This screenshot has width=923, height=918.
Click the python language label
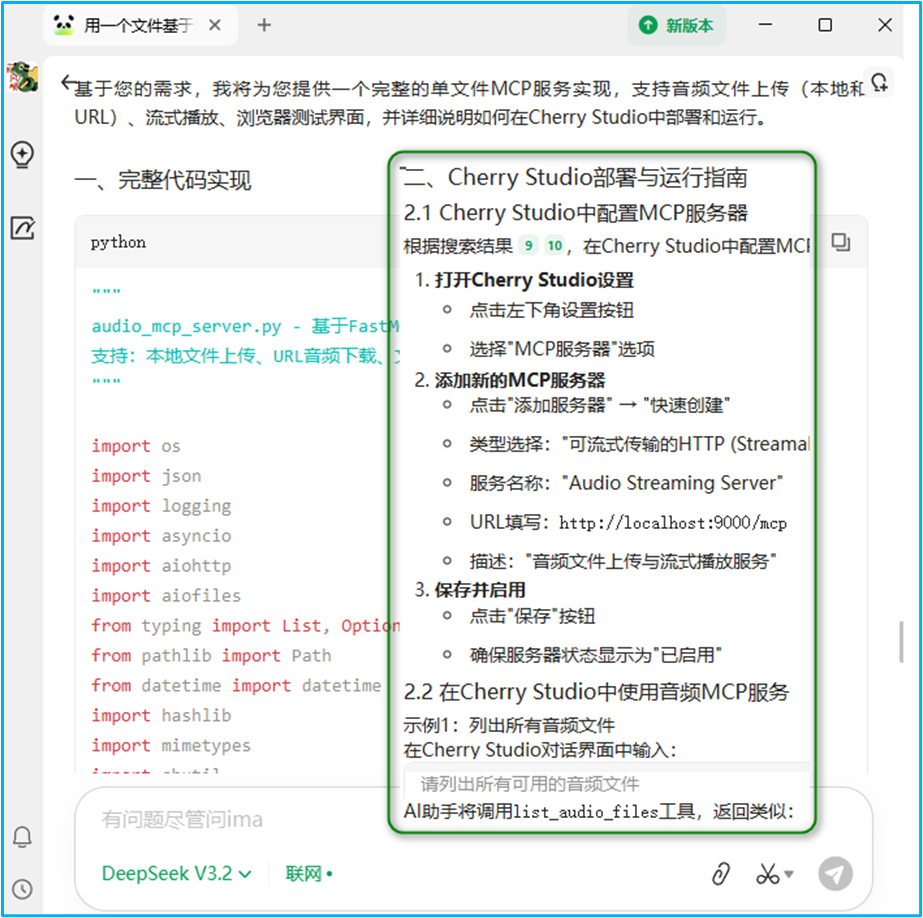[x=118, y=242]
